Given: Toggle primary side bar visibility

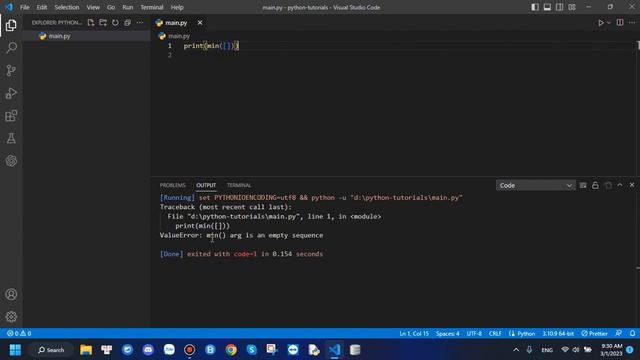Looking at the screenshot, I should (535, 7).
